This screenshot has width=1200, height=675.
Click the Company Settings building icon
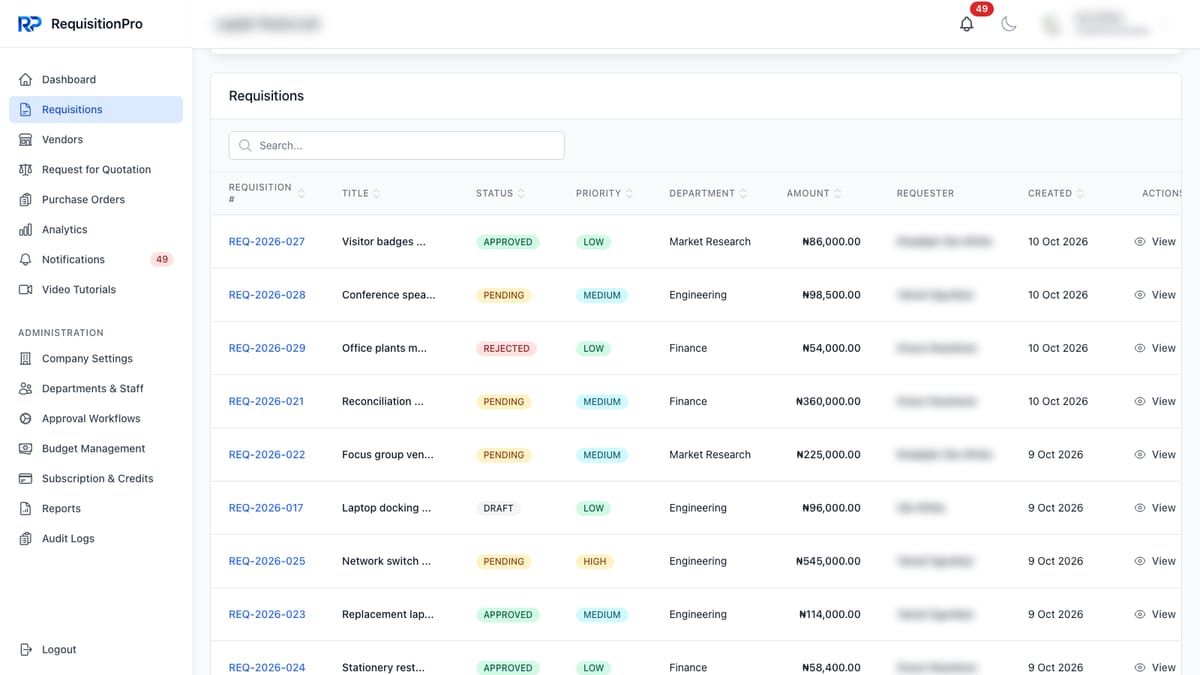click(x=26, y=359)
